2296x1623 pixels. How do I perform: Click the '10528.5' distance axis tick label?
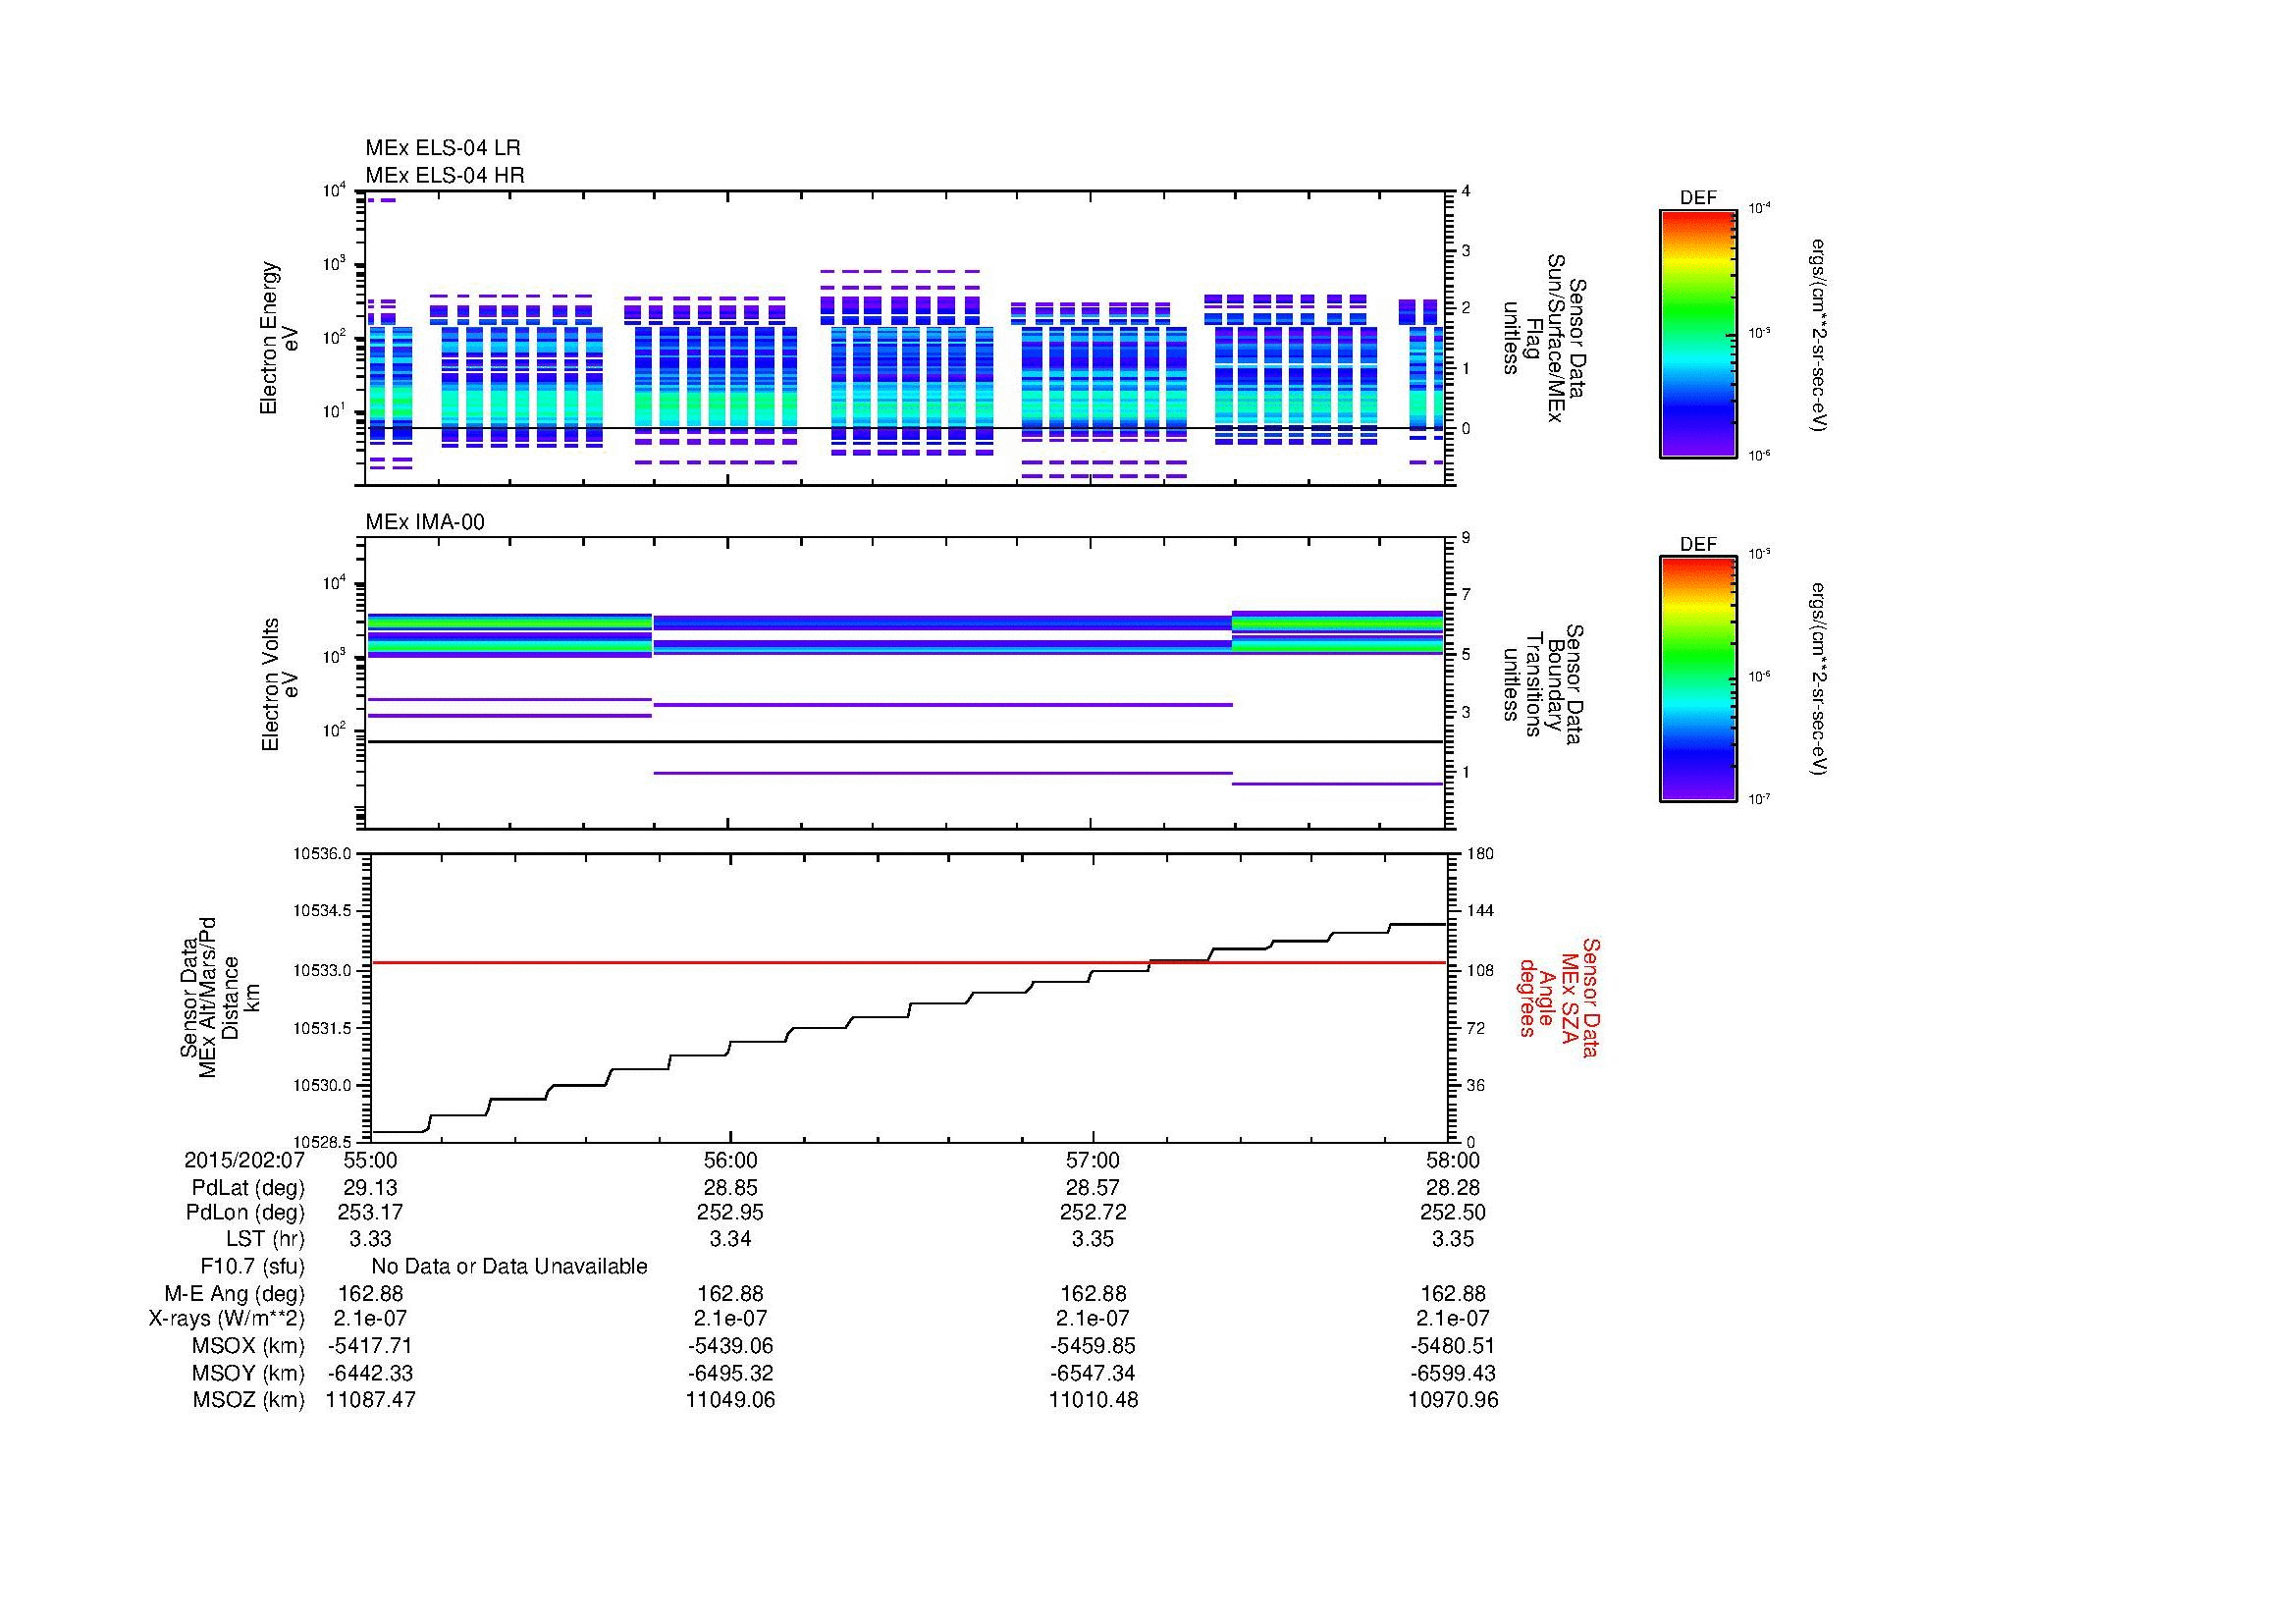322,1142
